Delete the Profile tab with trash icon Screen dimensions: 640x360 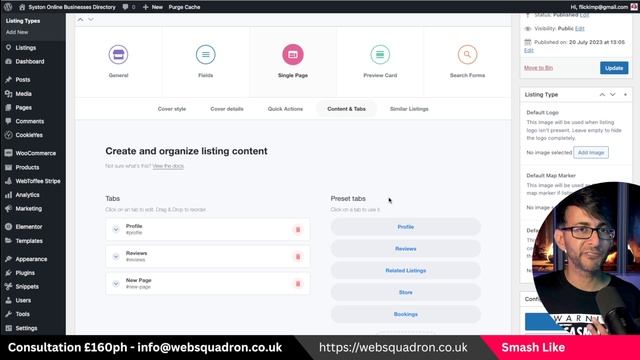(x=298, y=229)
